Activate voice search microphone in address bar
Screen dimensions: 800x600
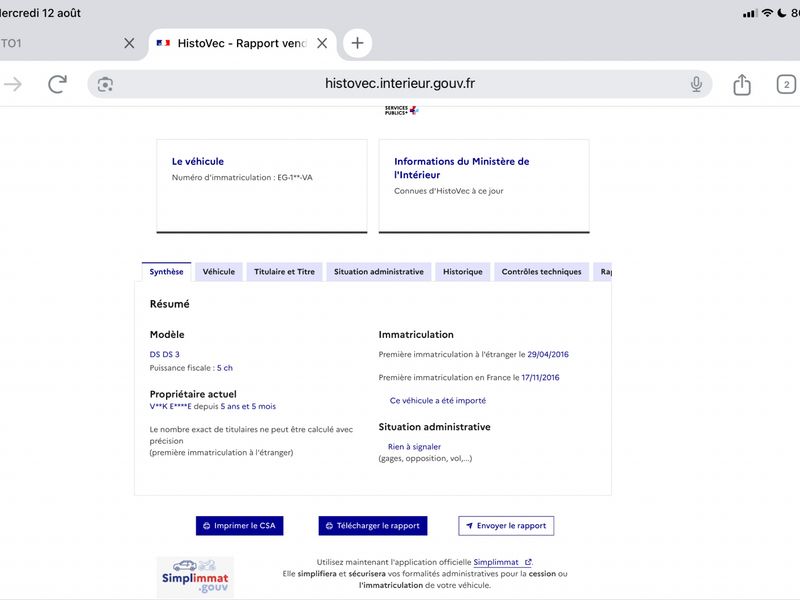pyautogui.click(x=696, y=84)
